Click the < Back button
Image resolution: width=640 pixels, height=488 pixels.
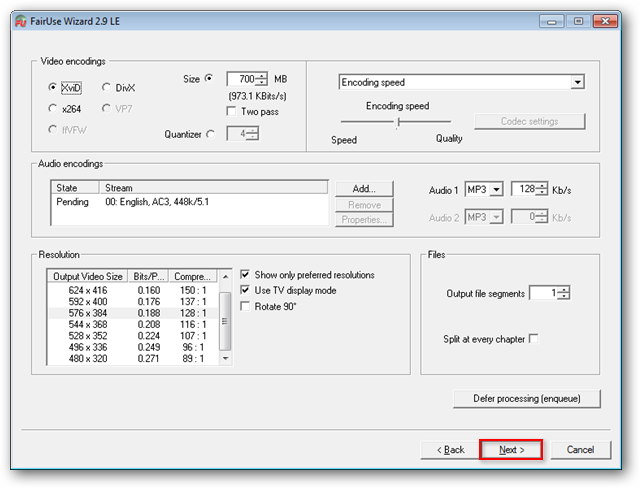pyautogui.click(x=450, y=450)
